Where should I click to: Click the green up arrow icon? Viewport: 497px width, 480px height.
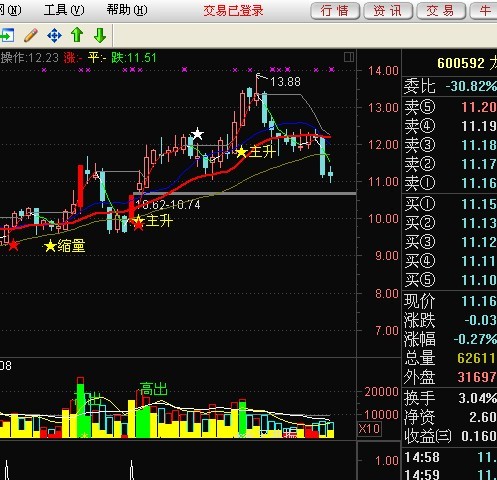(x=77, y=35)
